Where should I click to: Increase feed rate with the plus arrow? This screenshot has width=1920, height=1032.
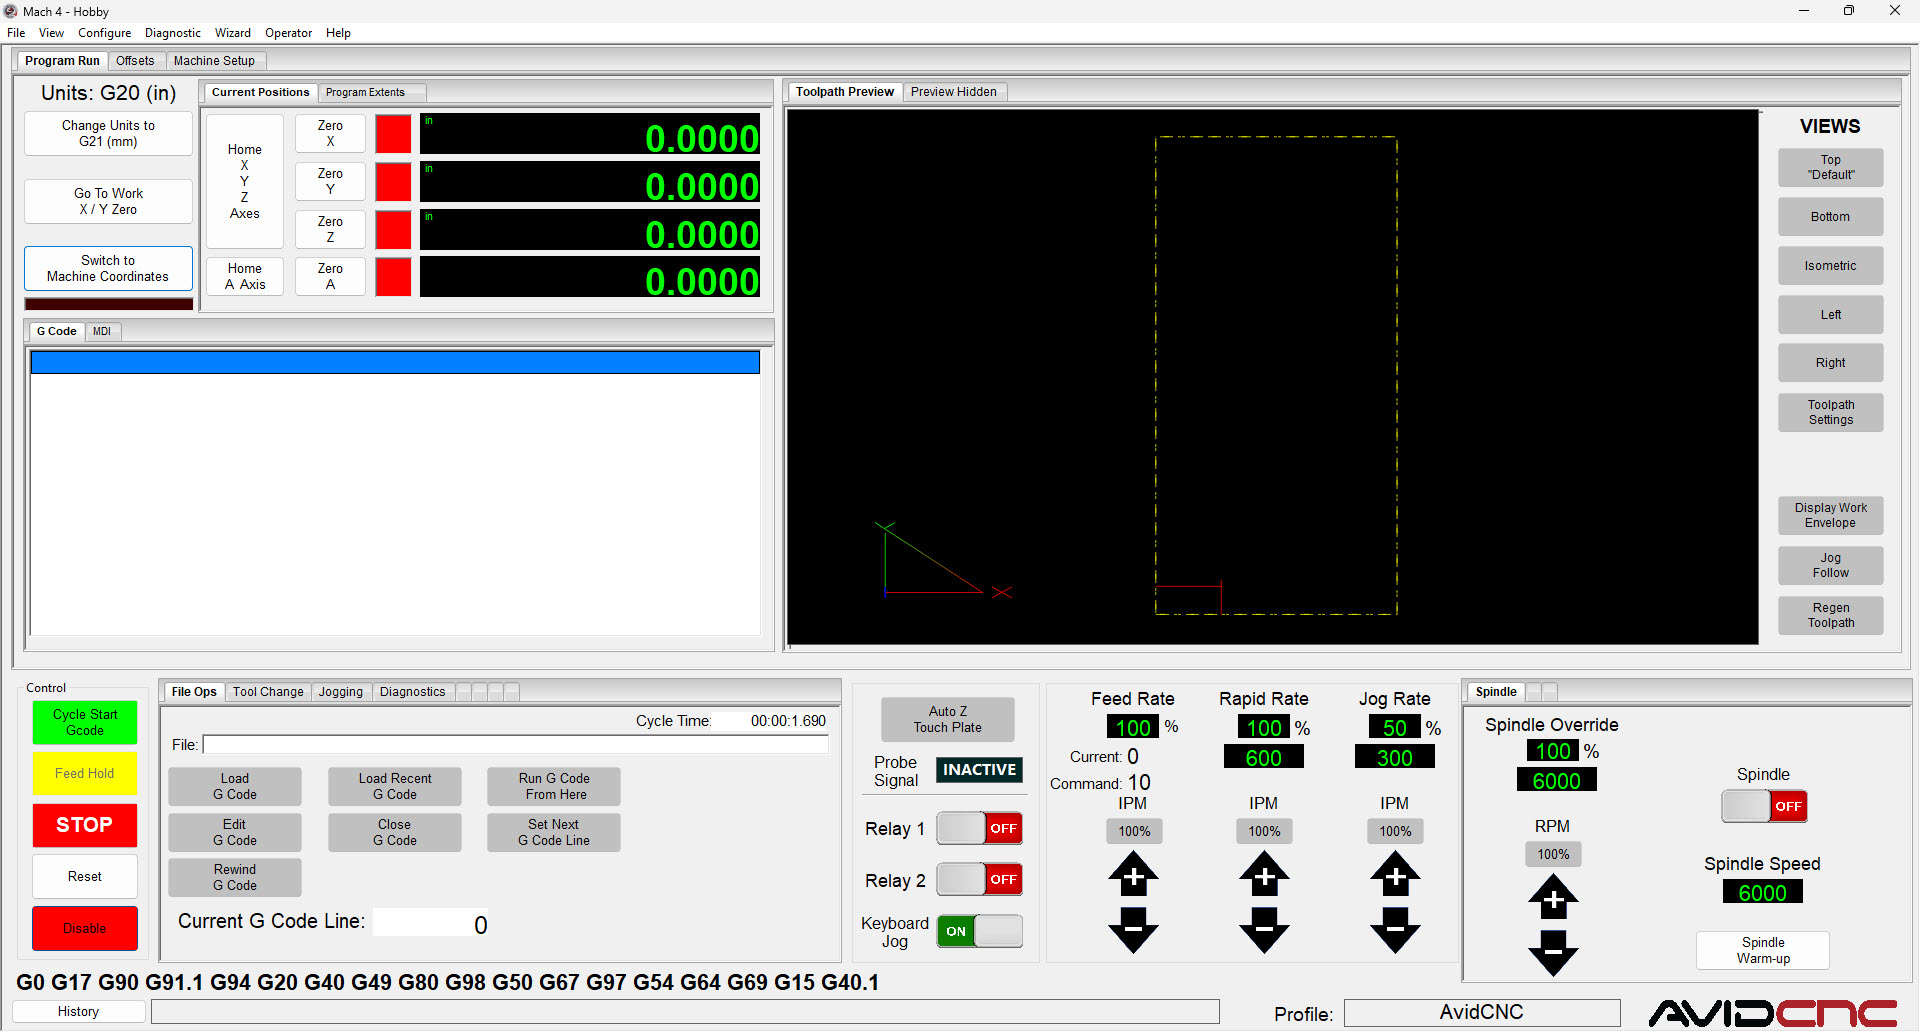(1133, 874)
